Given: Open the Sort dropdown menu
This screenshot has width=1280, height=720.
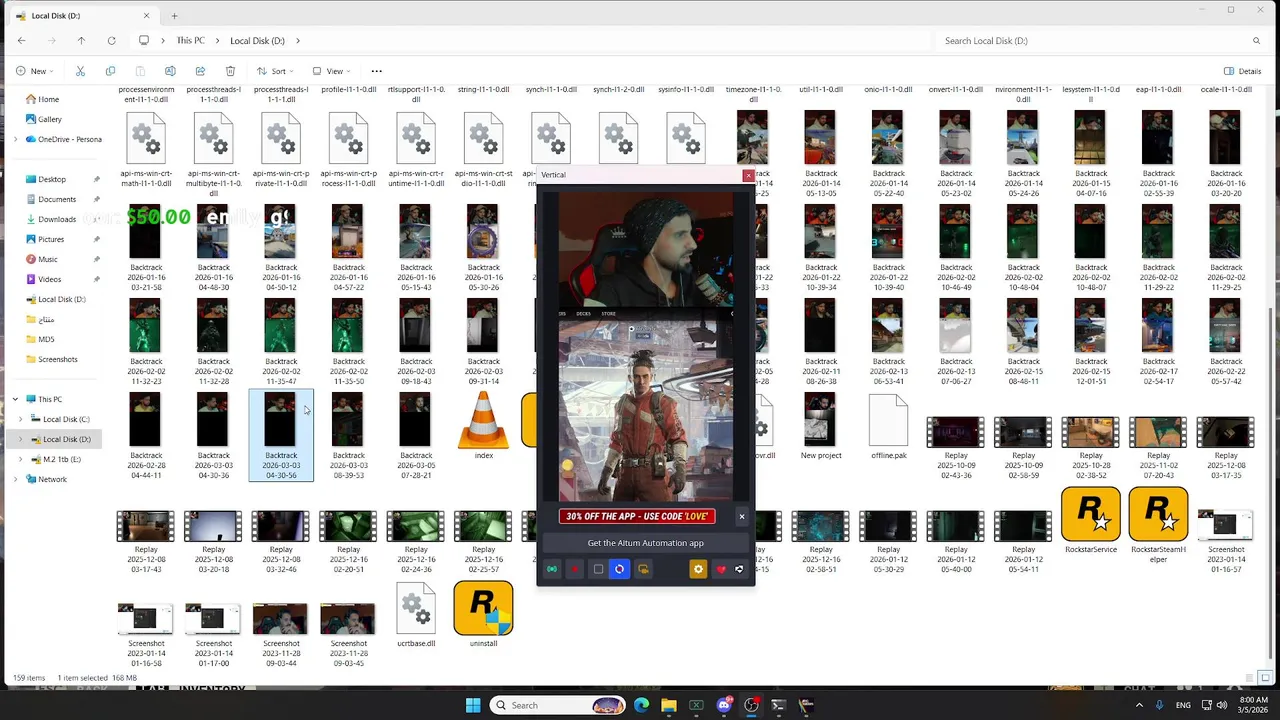Looking at the screenshot, I should click(276, 71).
